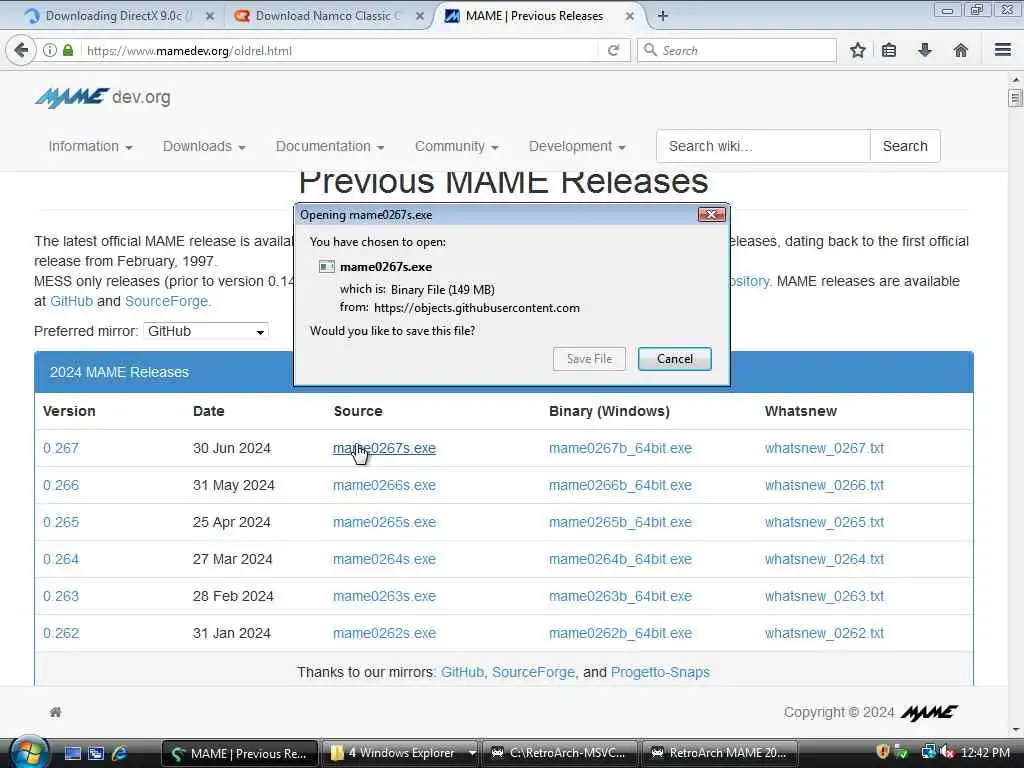Open a new tab with the plus icon

(663, 16)
